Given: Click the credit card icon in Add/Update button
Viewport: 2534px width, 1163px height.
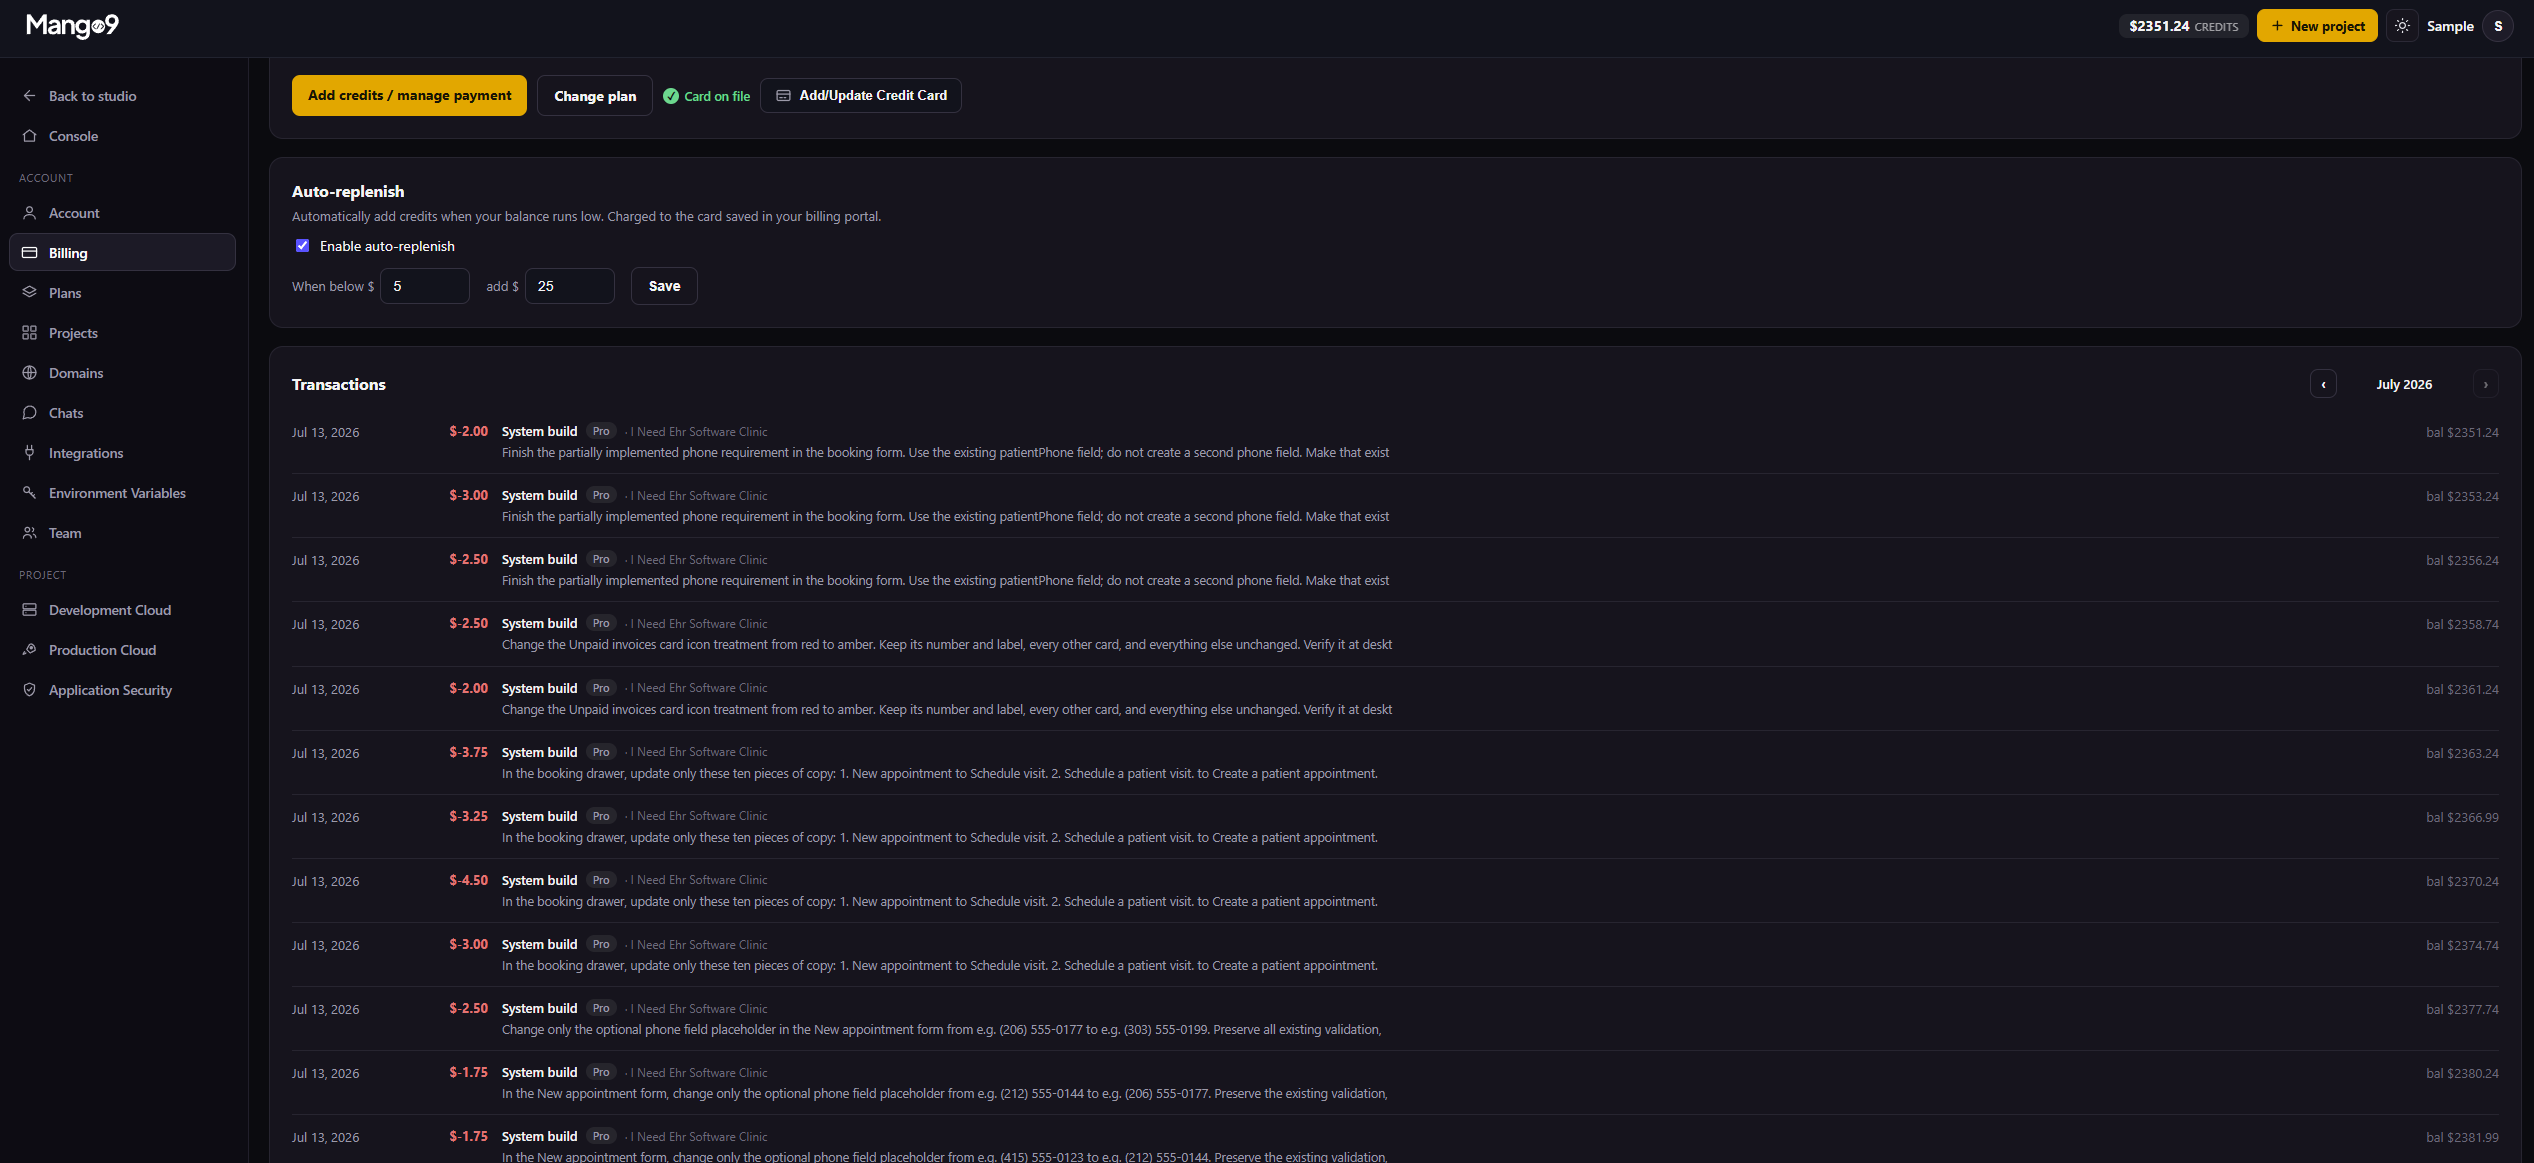Looking at the screenshot, I should pyautogui.click(x=784, y=96).
